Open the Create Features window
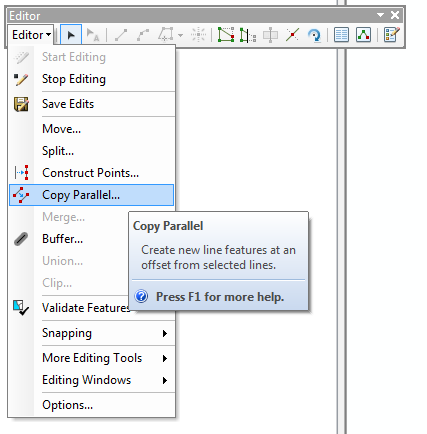The width and height of the screenshot is (427, 434). tap(391, 35)
